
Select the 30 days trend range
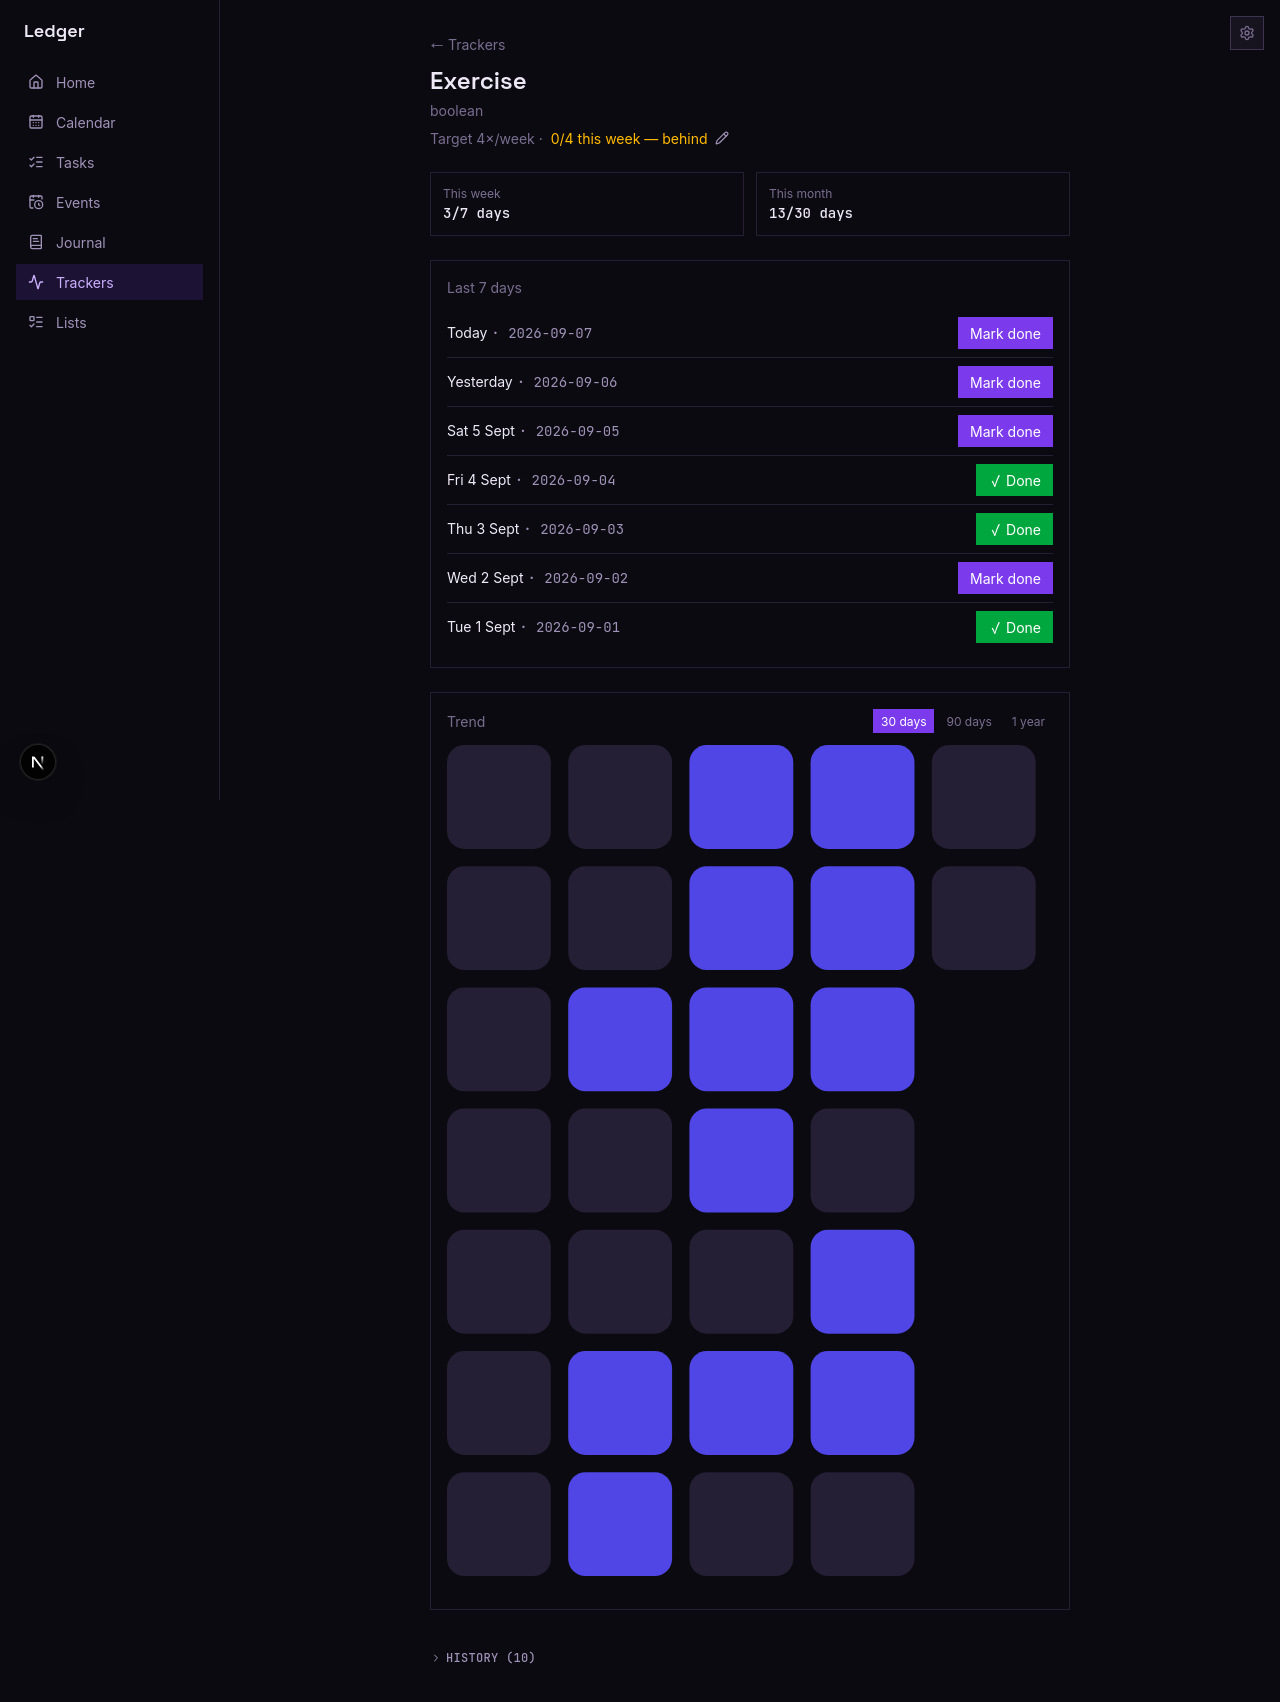[x=903, y=721]
